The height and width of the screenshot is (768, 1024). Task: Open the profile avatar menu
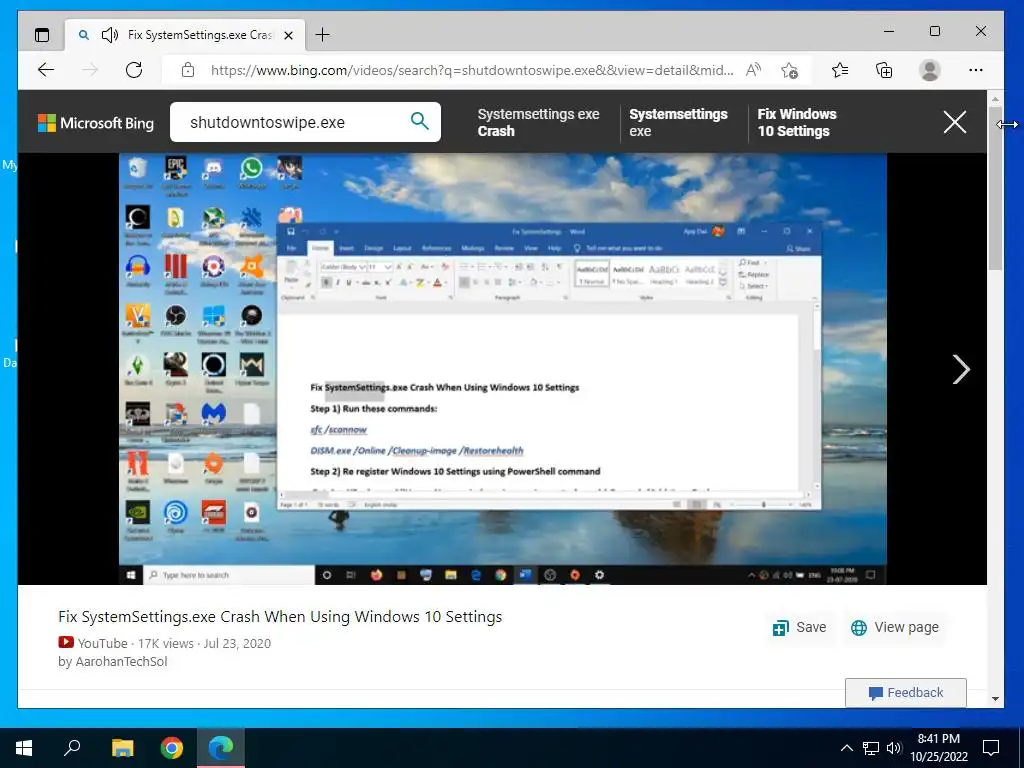pyautogui.click(x=929, y=70)
